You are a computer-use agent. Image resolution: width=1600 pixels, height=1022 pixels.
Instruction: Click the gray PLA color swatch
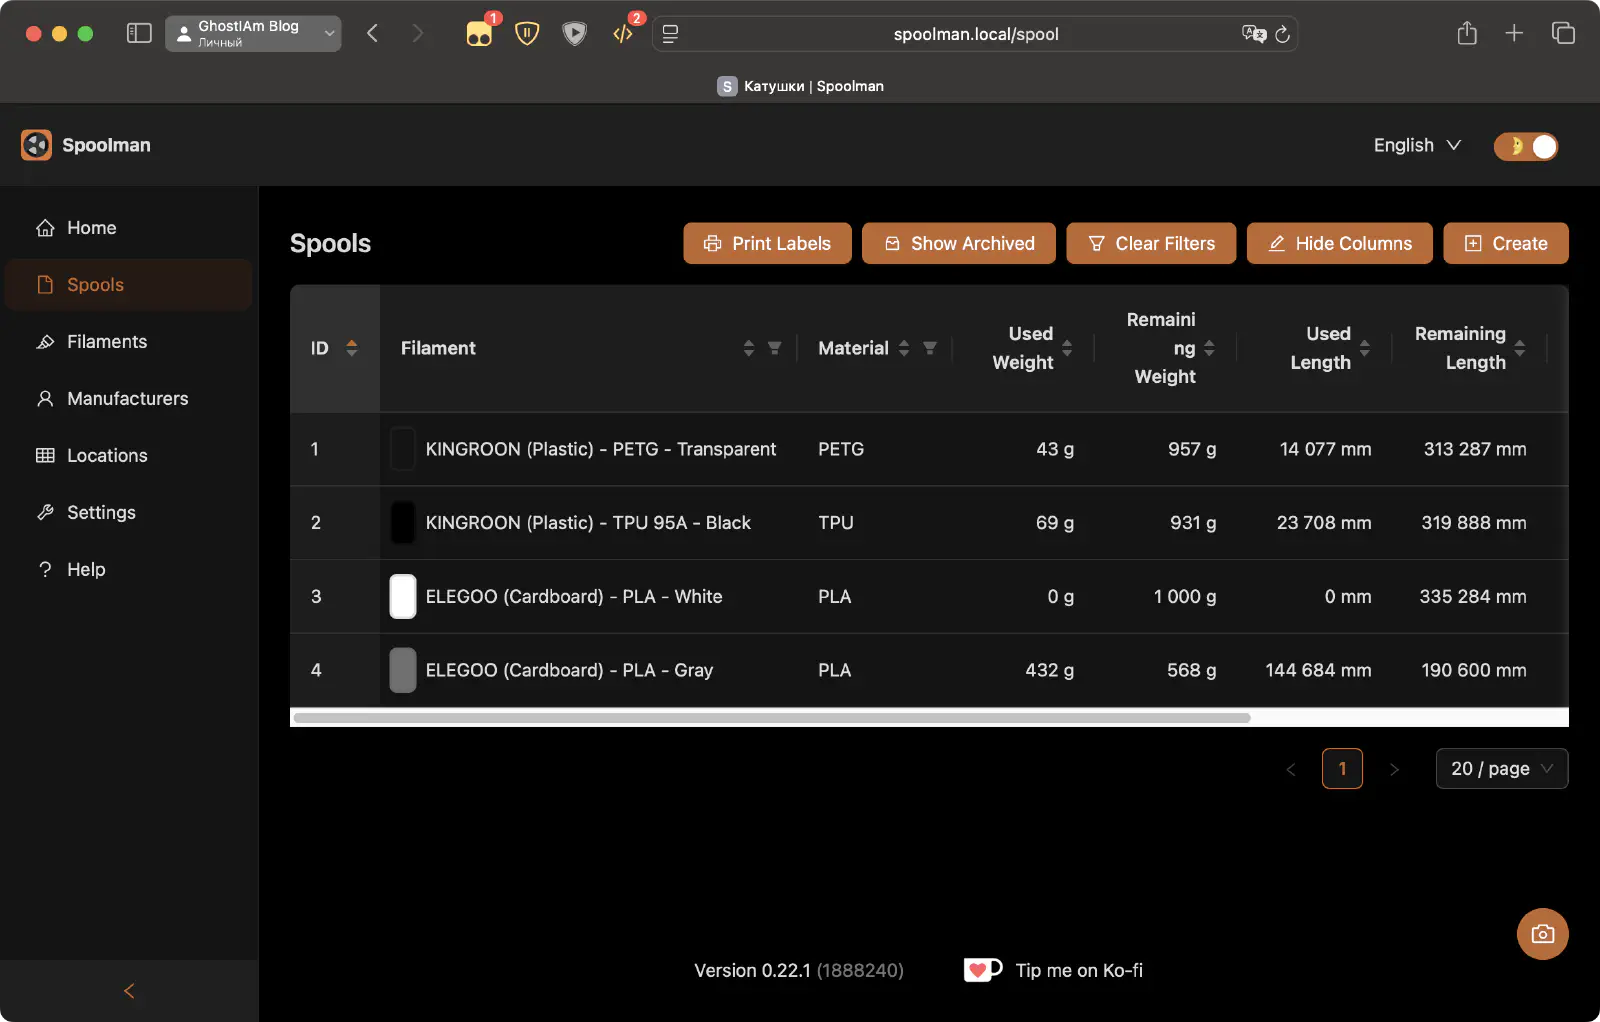coord(402,670)
